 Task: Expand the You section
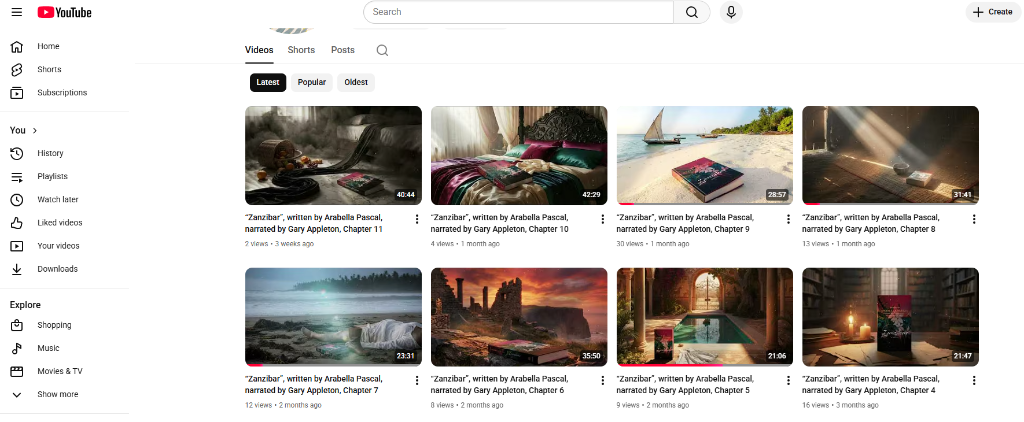[x=24, y=130]
